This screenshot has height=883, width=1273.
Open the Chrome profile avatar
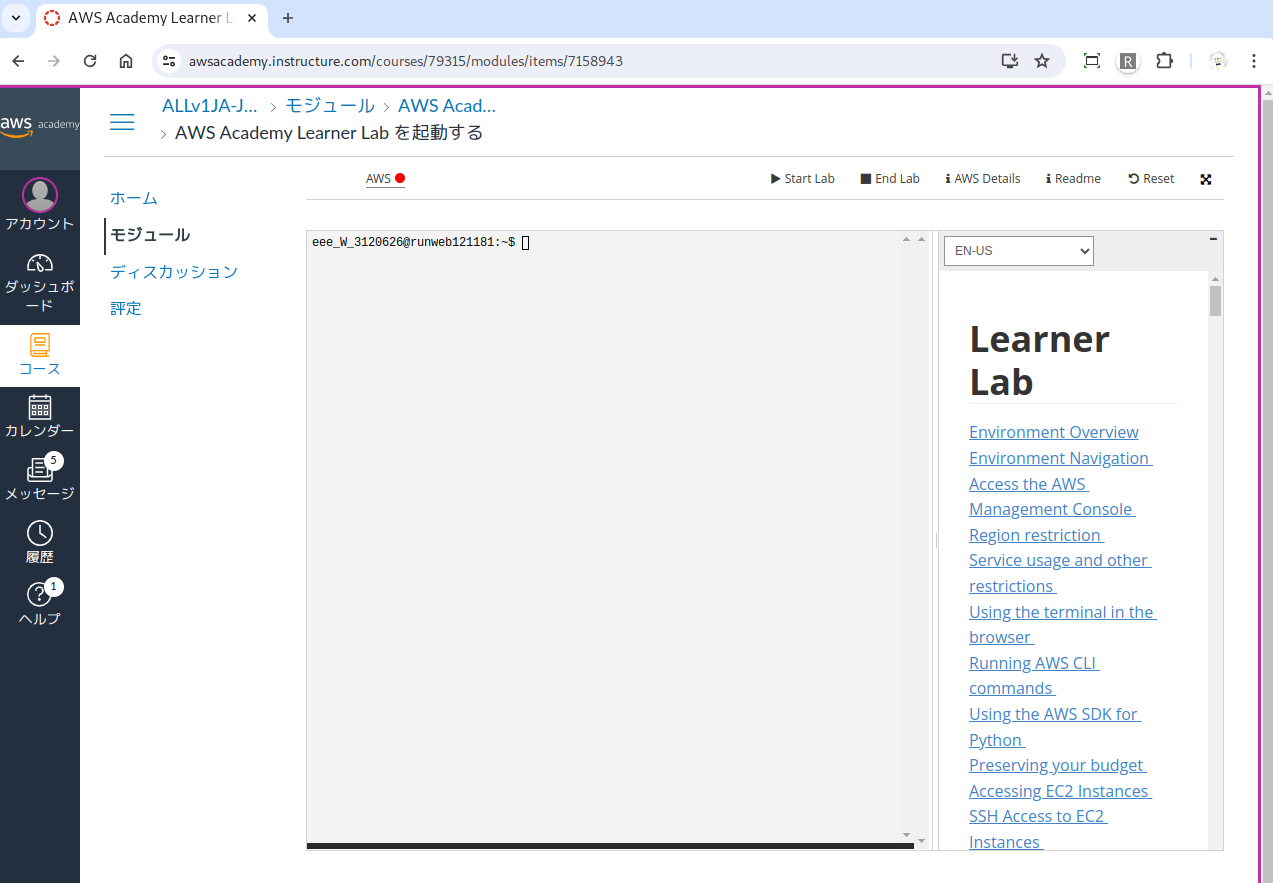pos(1218,61)
